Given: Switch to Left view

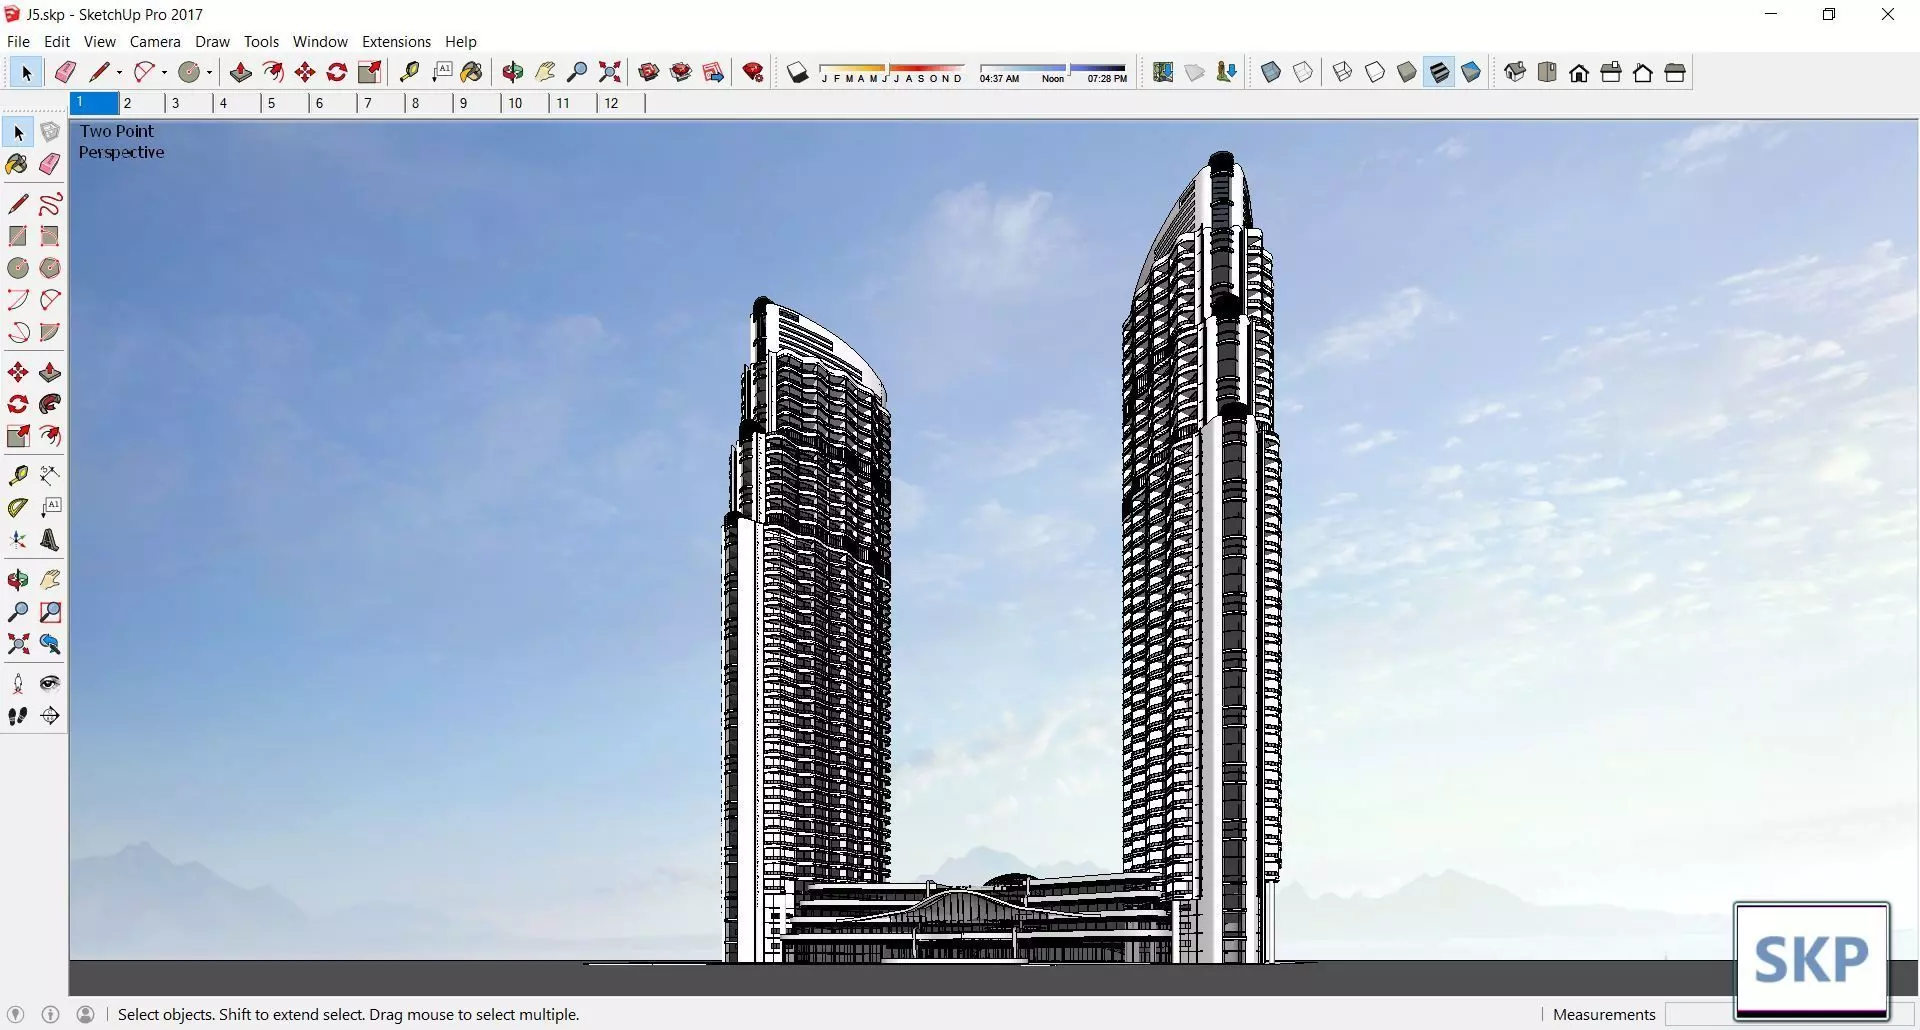Looking at the screenshot, I should (x=1675, y=72).
